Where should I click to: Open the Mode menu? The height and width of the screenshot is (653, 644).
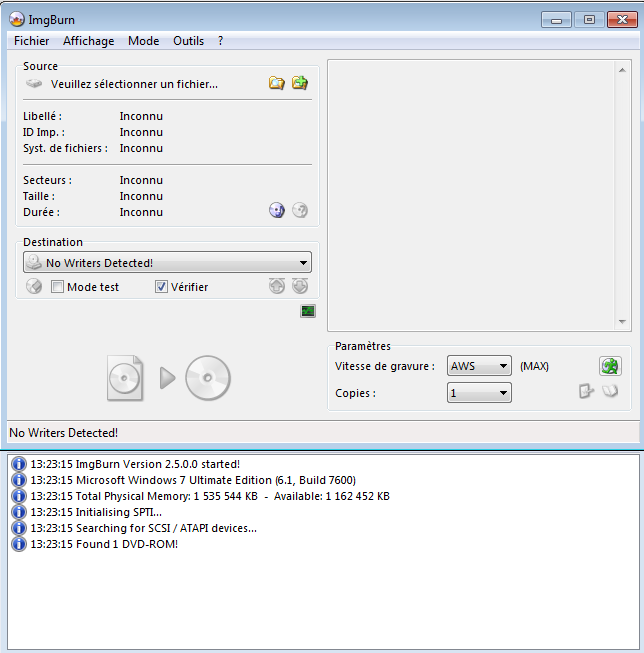click(x=143, y=41)
